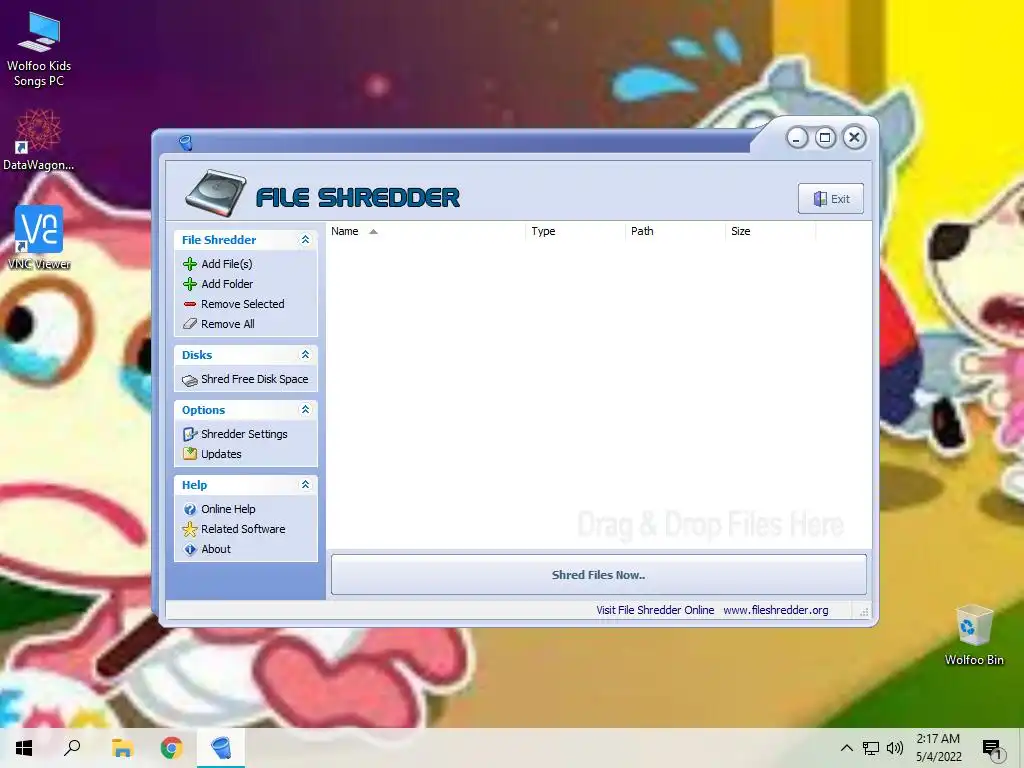Screen dimensions: 1024x768
Task: Click the red minus Remove Selected icon
Action: (x=190, y=304)
